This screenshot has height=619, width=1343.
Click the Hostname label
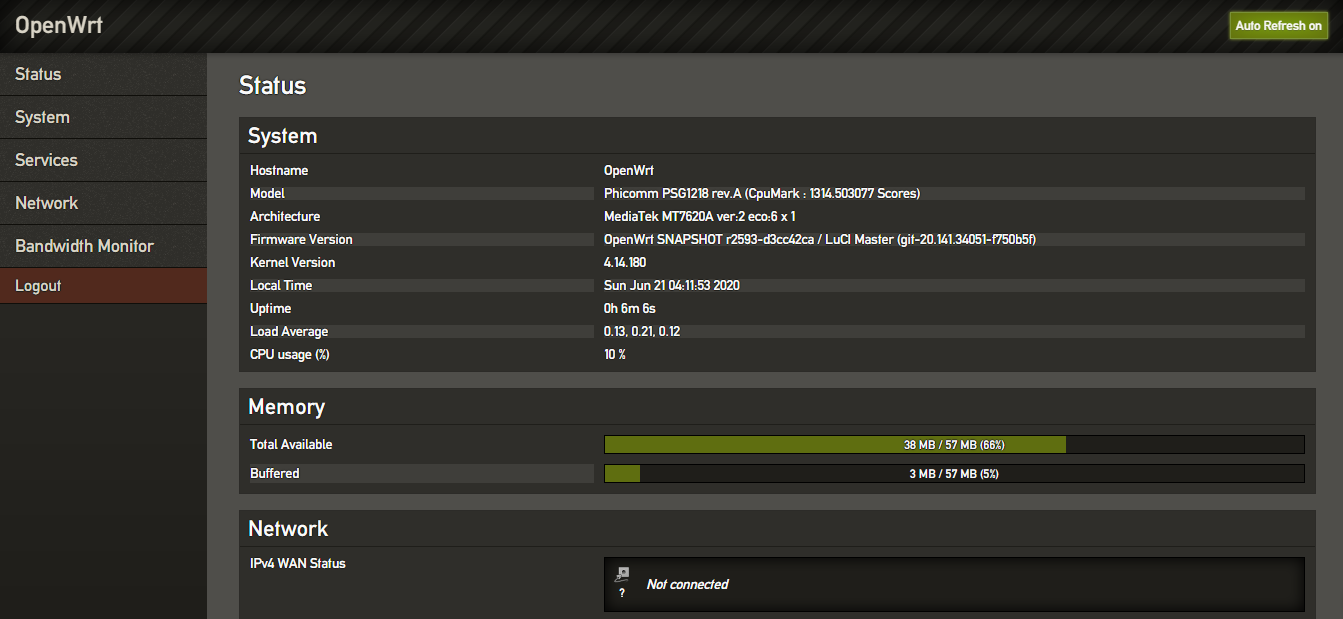(279, 171)
